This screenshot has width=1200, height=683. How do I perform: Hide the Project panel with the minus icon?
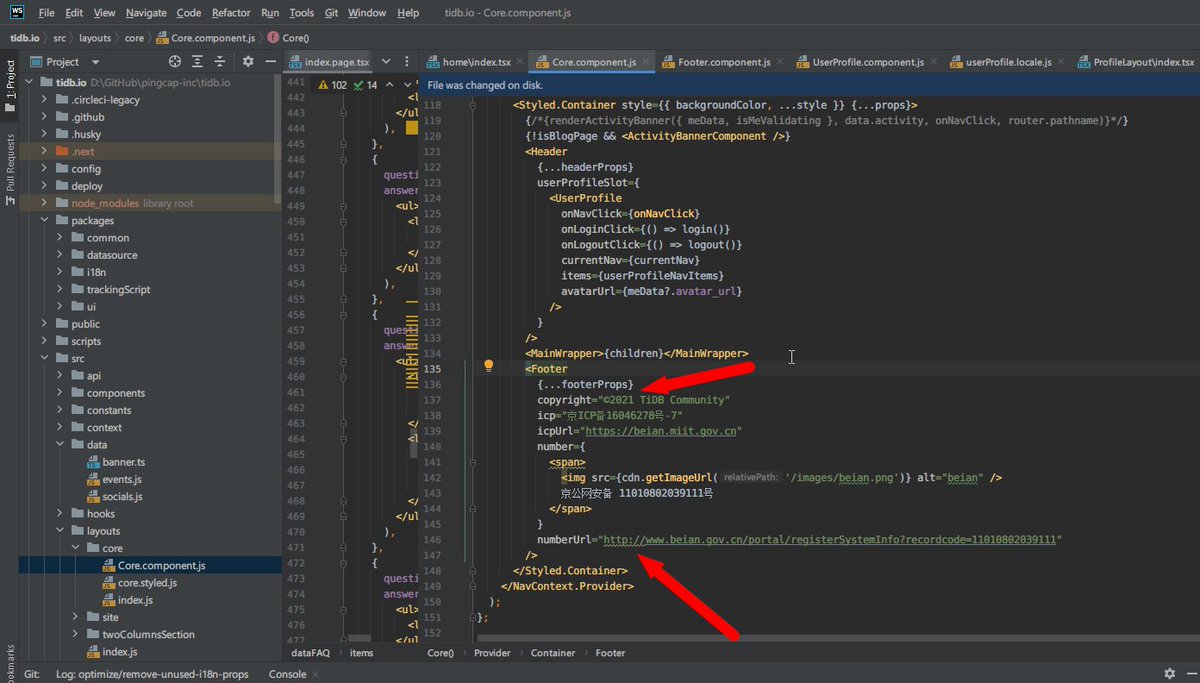tap(270, 61)
